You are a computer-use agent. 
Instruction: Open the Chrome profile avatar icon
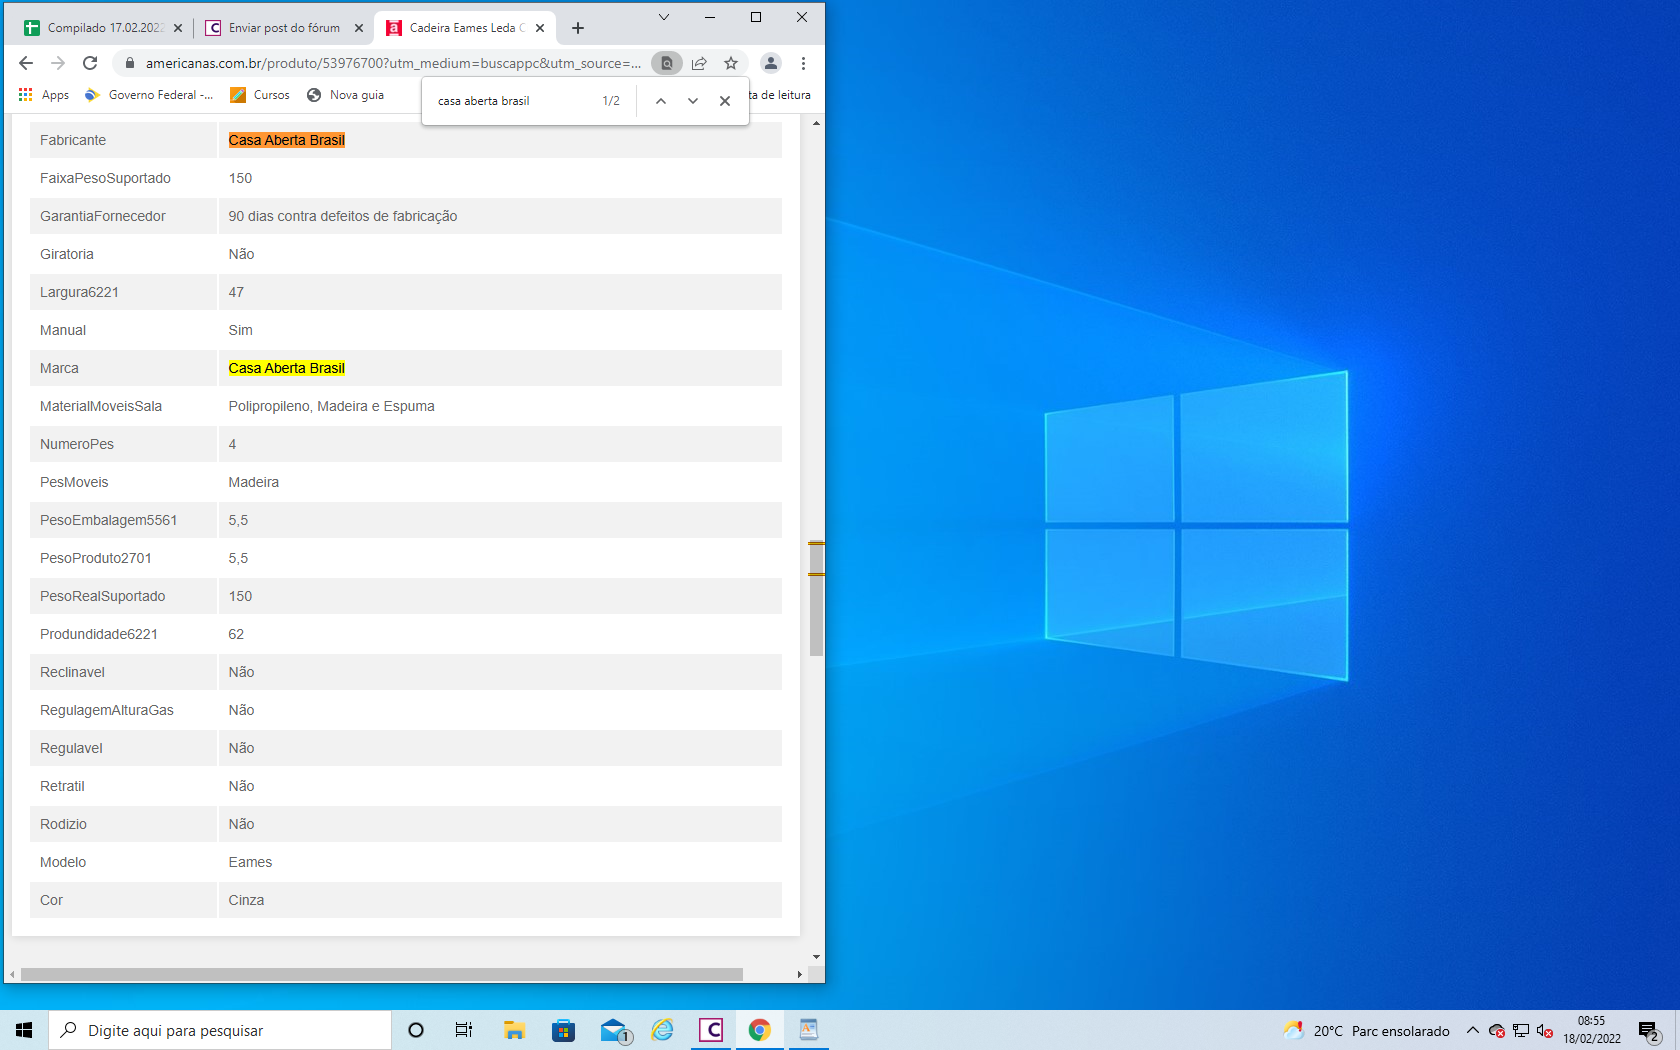click(x=770, y=63)
